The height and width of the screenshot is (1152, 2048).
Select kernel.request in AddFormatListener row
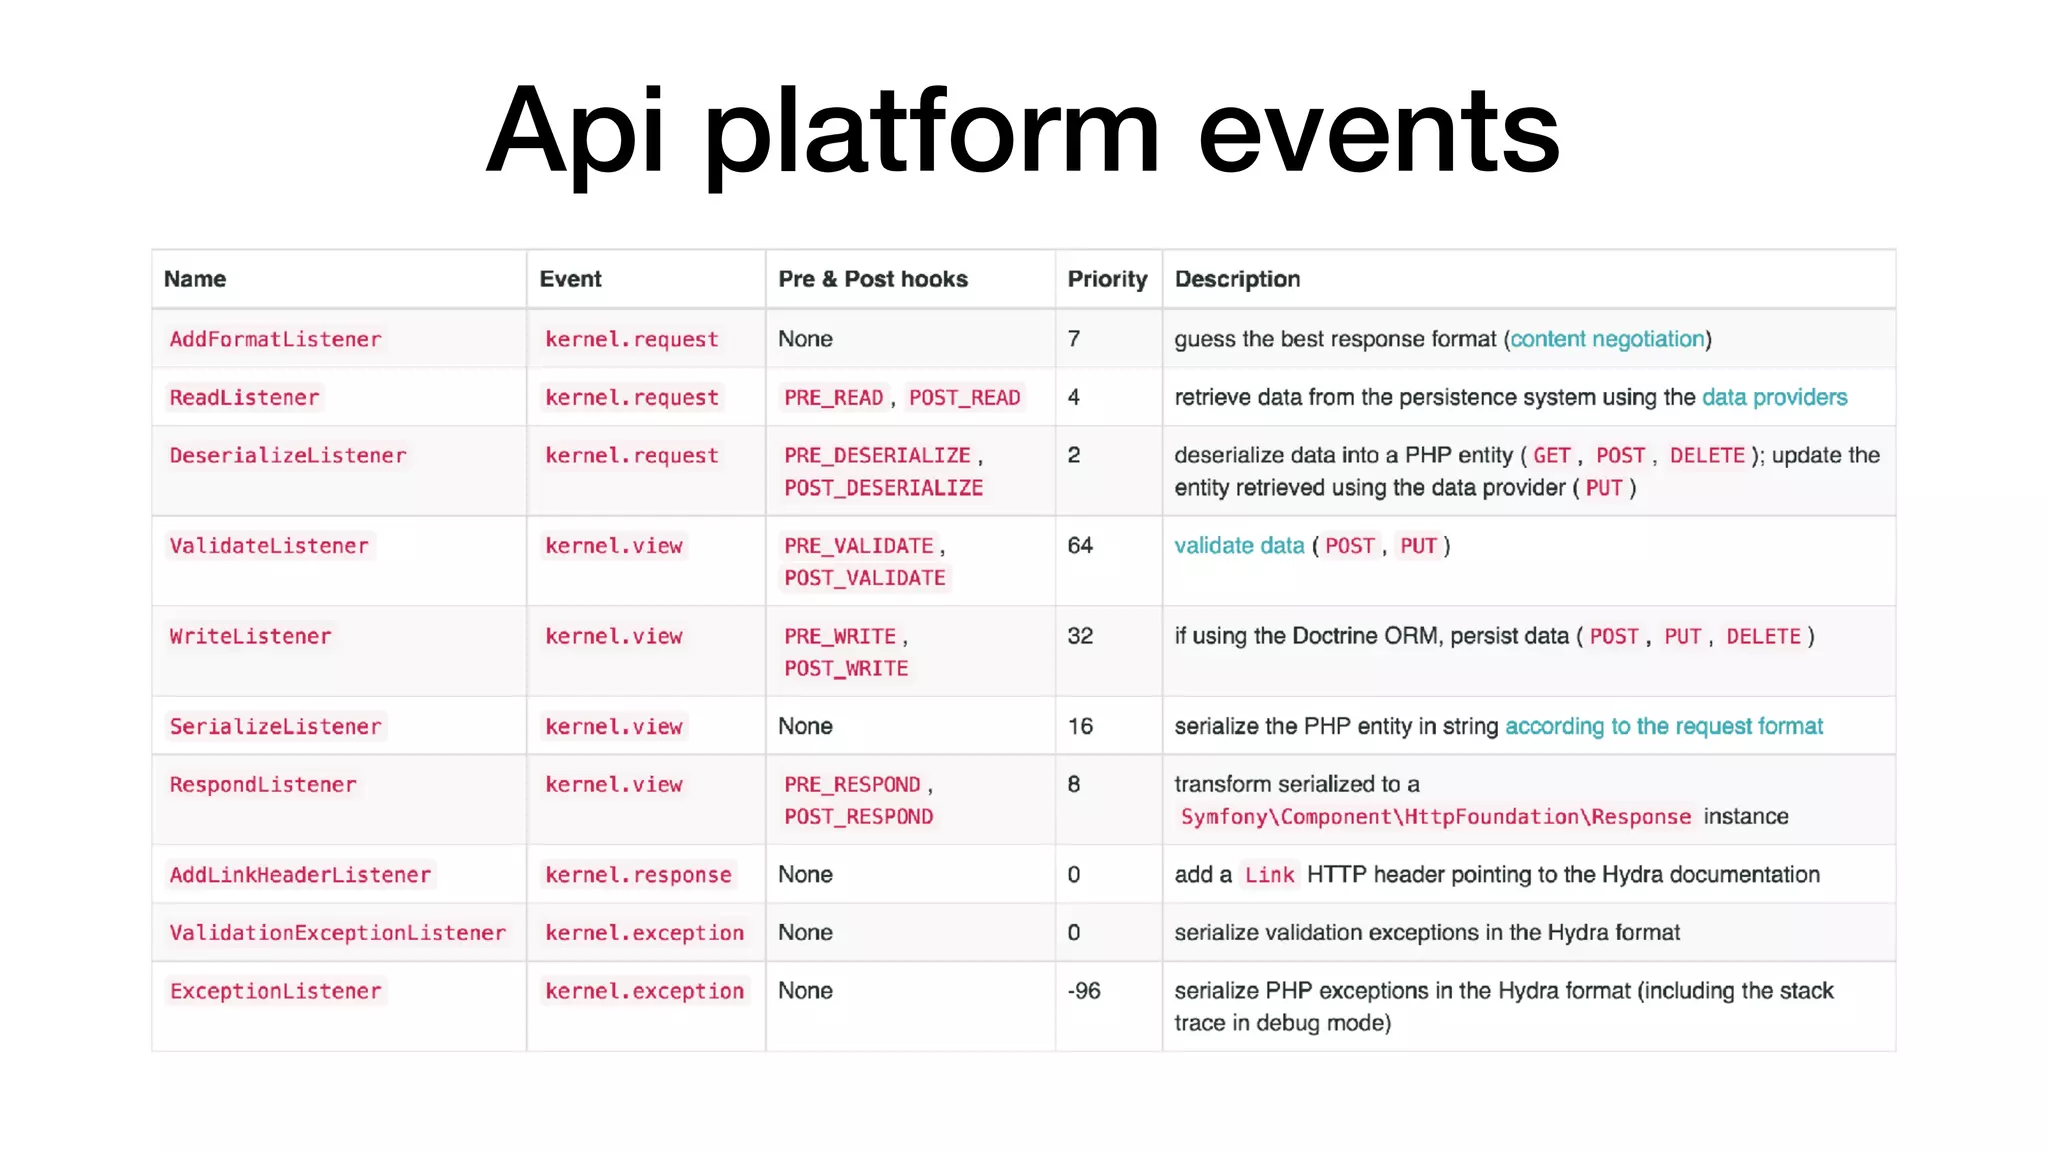coord(631,339)
